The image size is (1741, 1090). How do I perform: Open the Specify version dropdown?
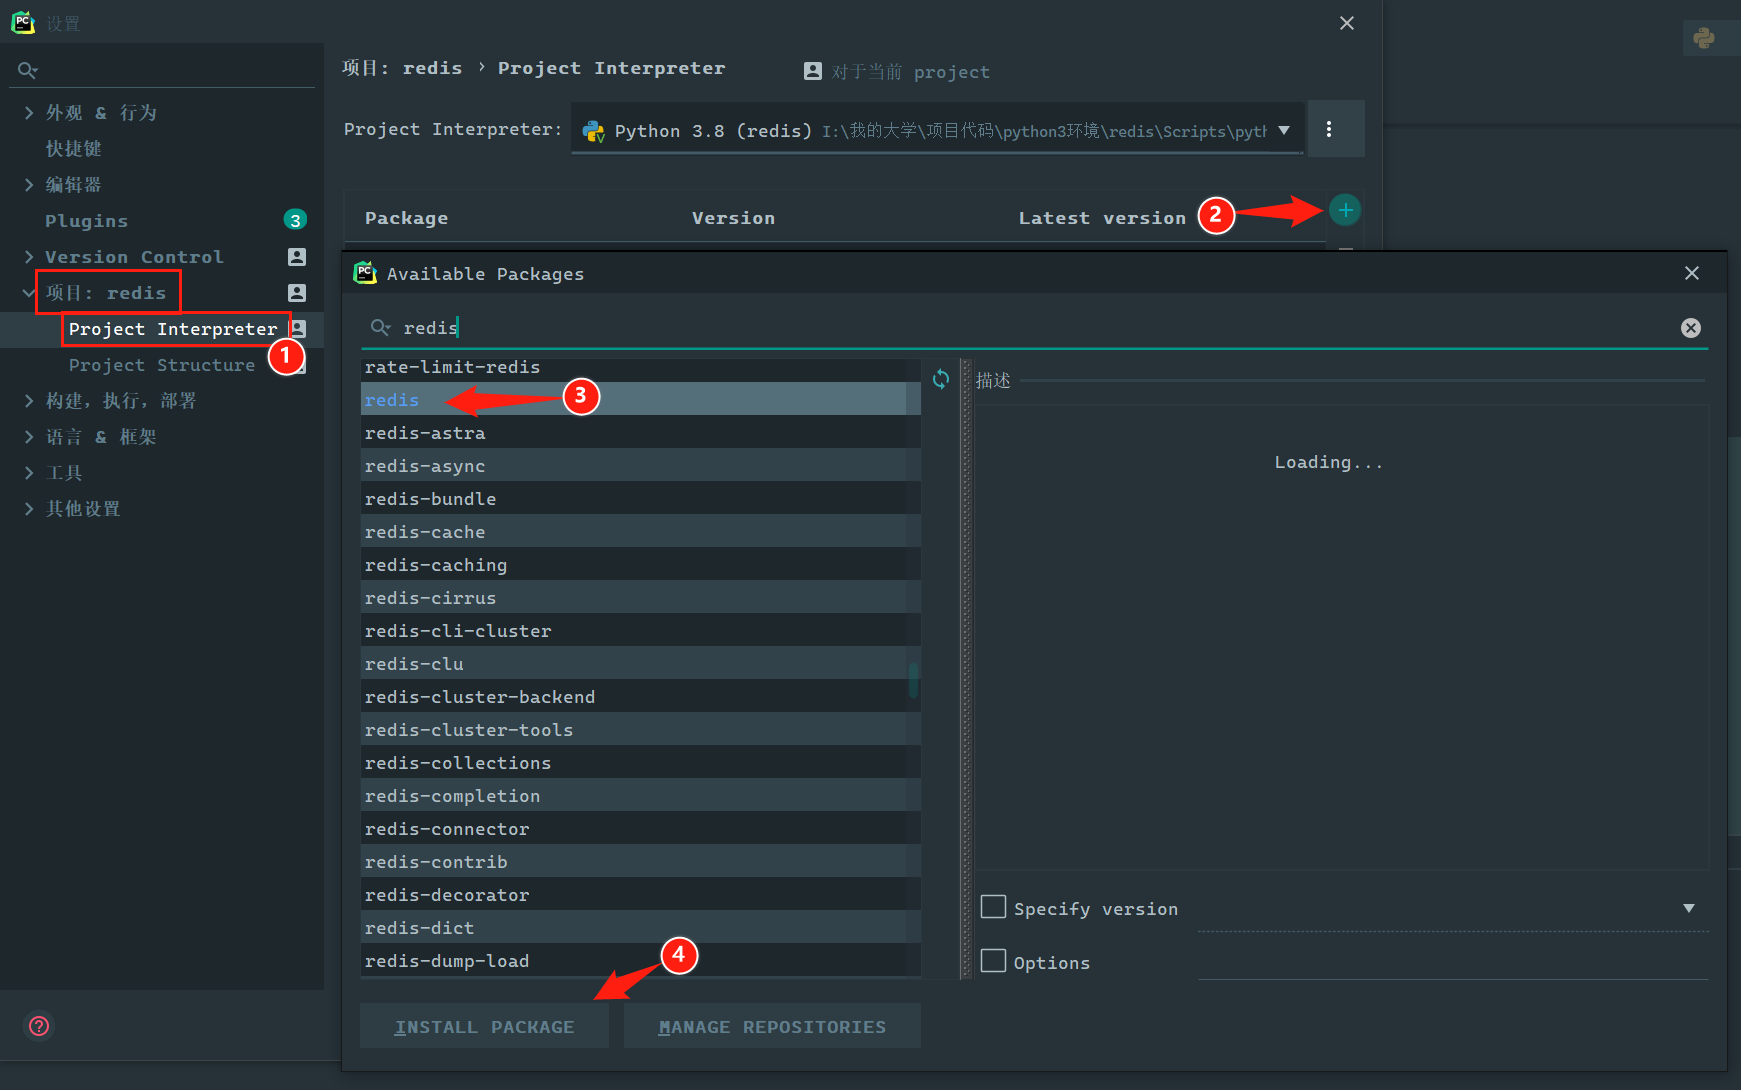[1689, 908]
